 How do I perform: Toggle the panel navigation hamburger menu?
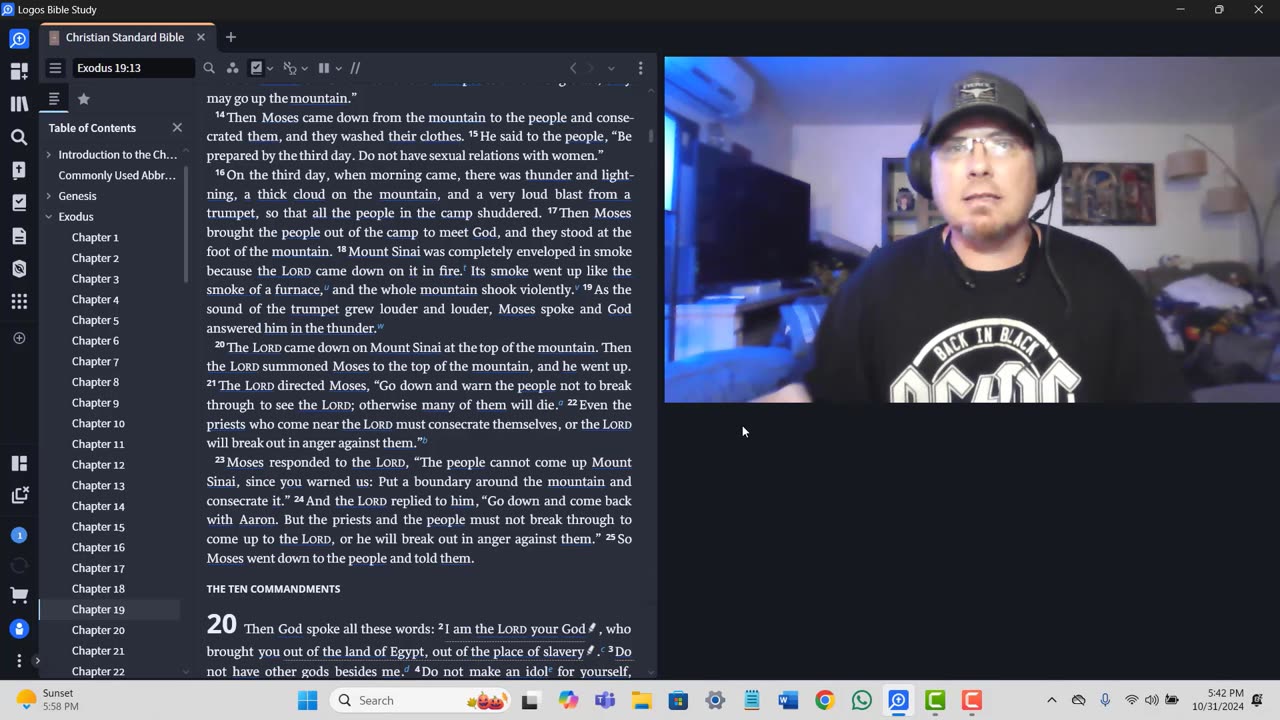pyautogui.click(x=55, y=68)
